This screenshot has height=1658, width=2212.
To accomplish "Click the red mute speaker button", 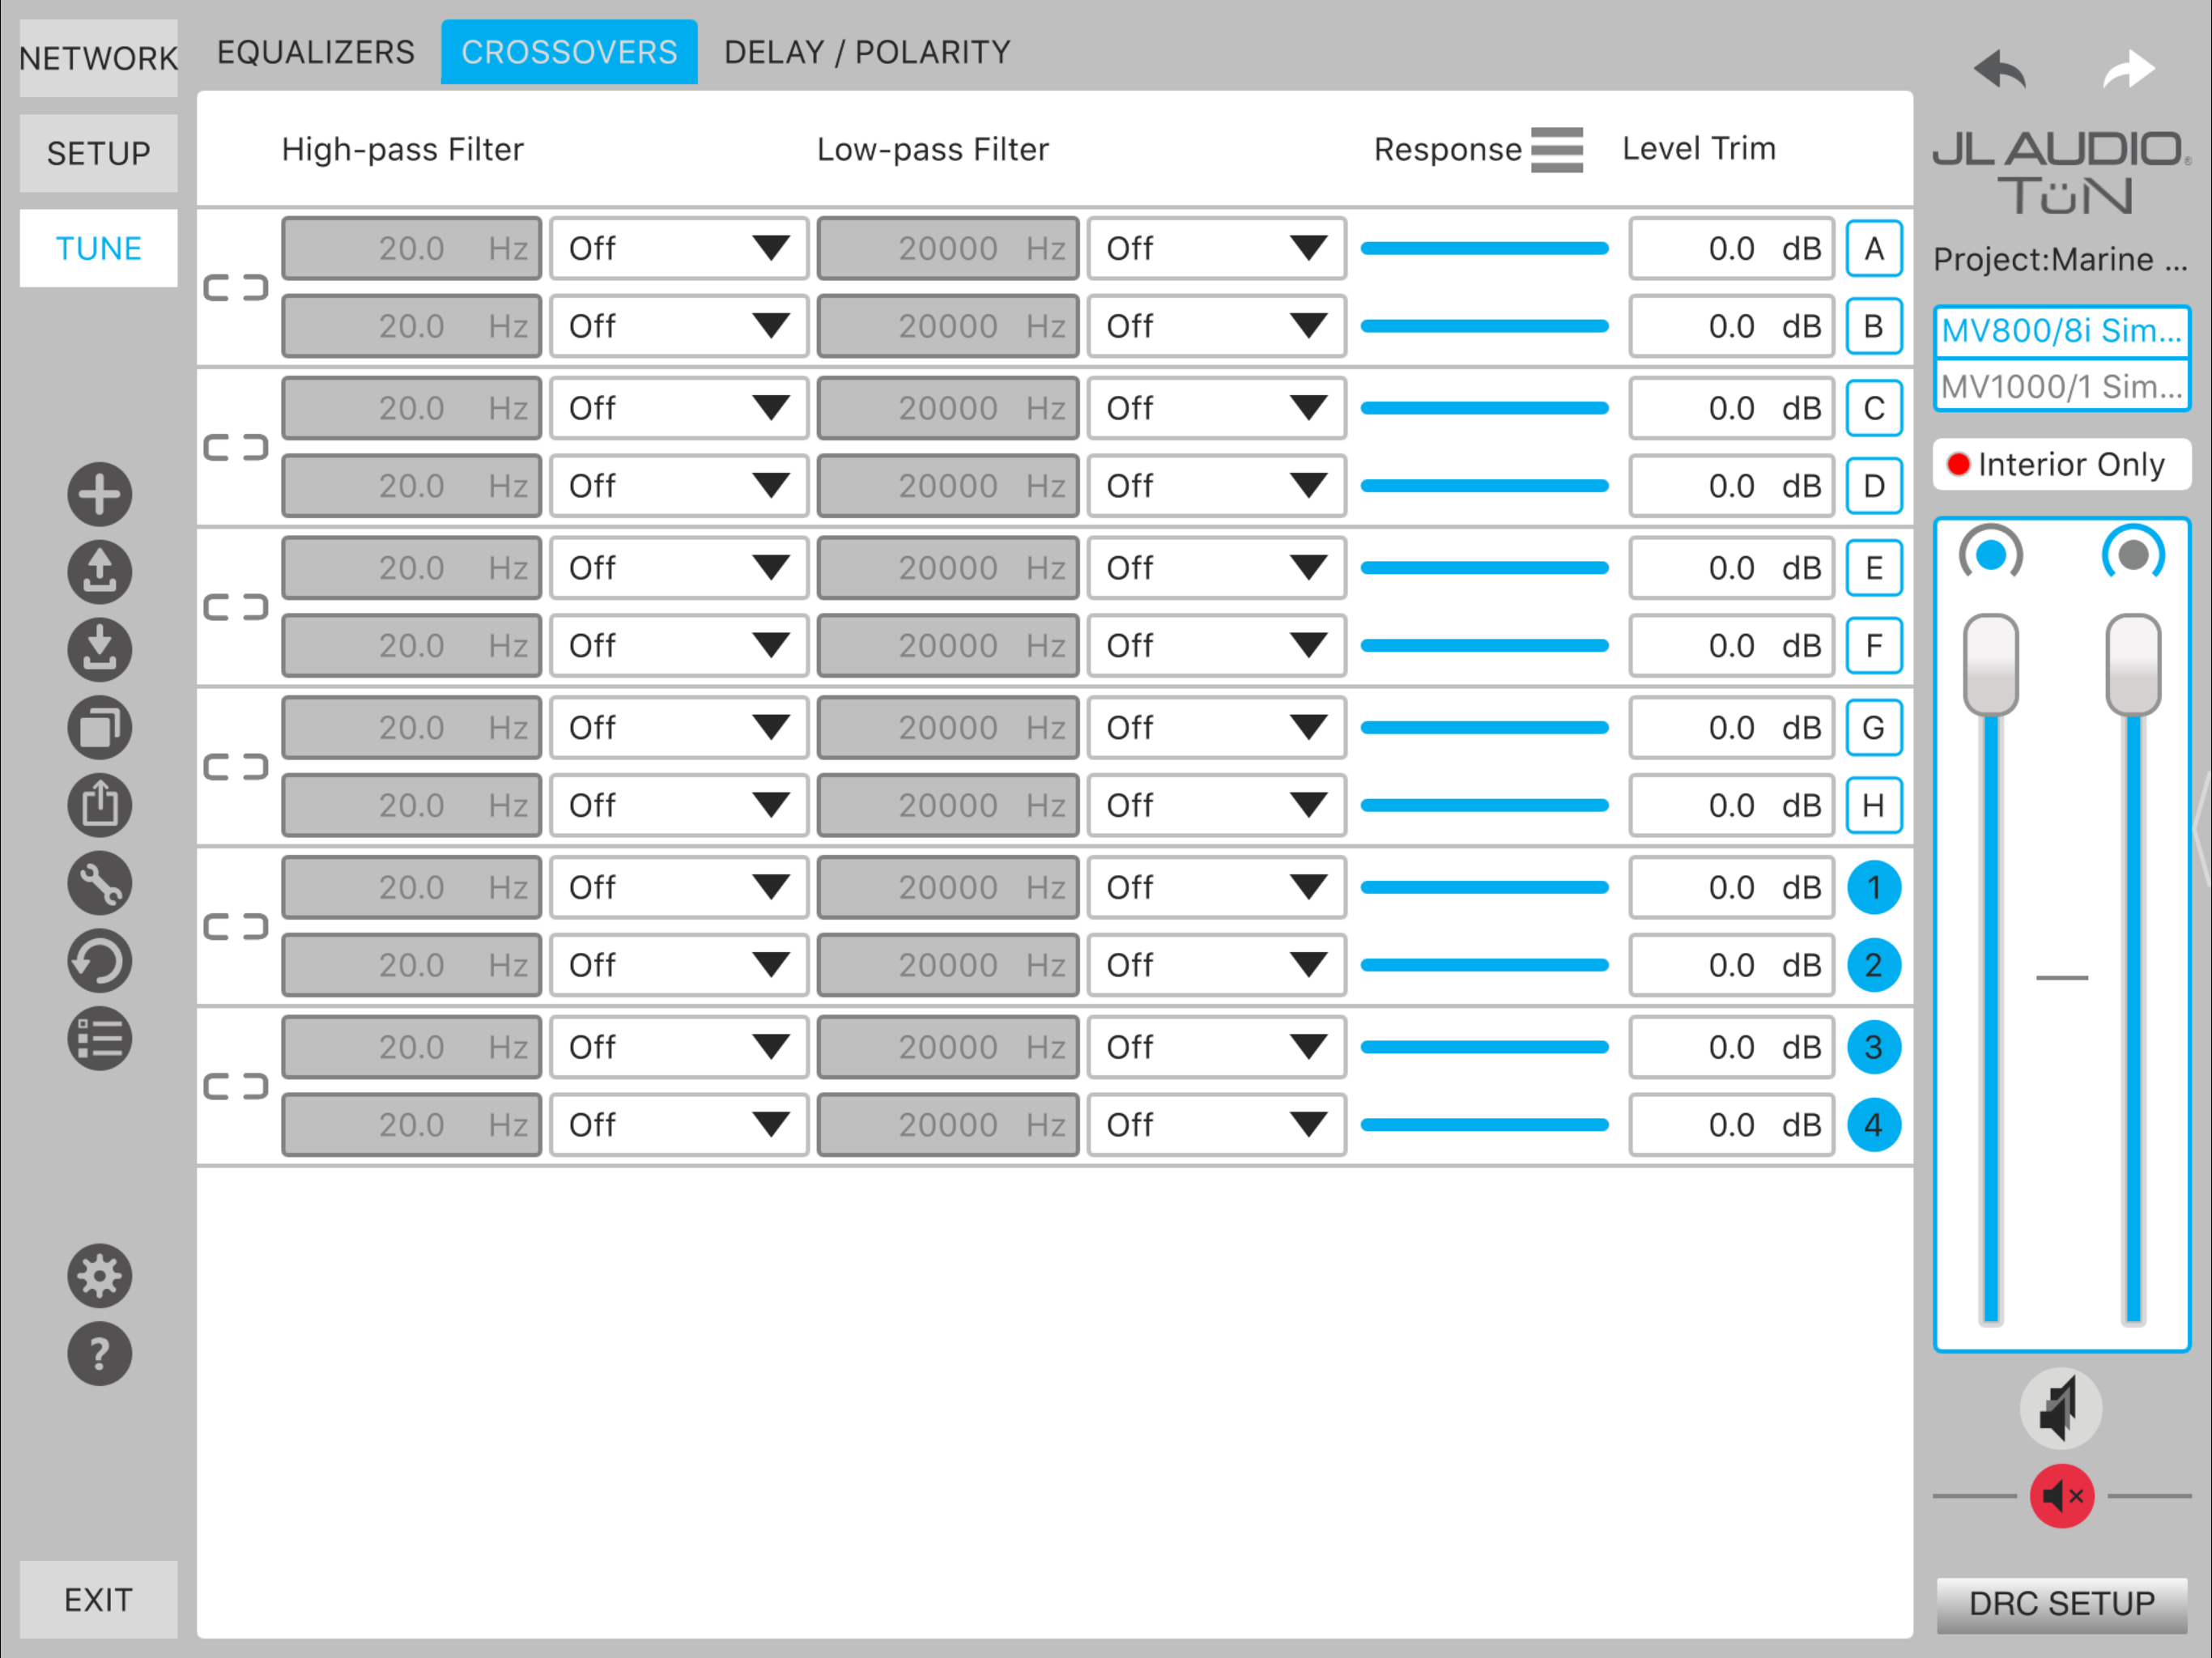I will pos(2062,1496).
